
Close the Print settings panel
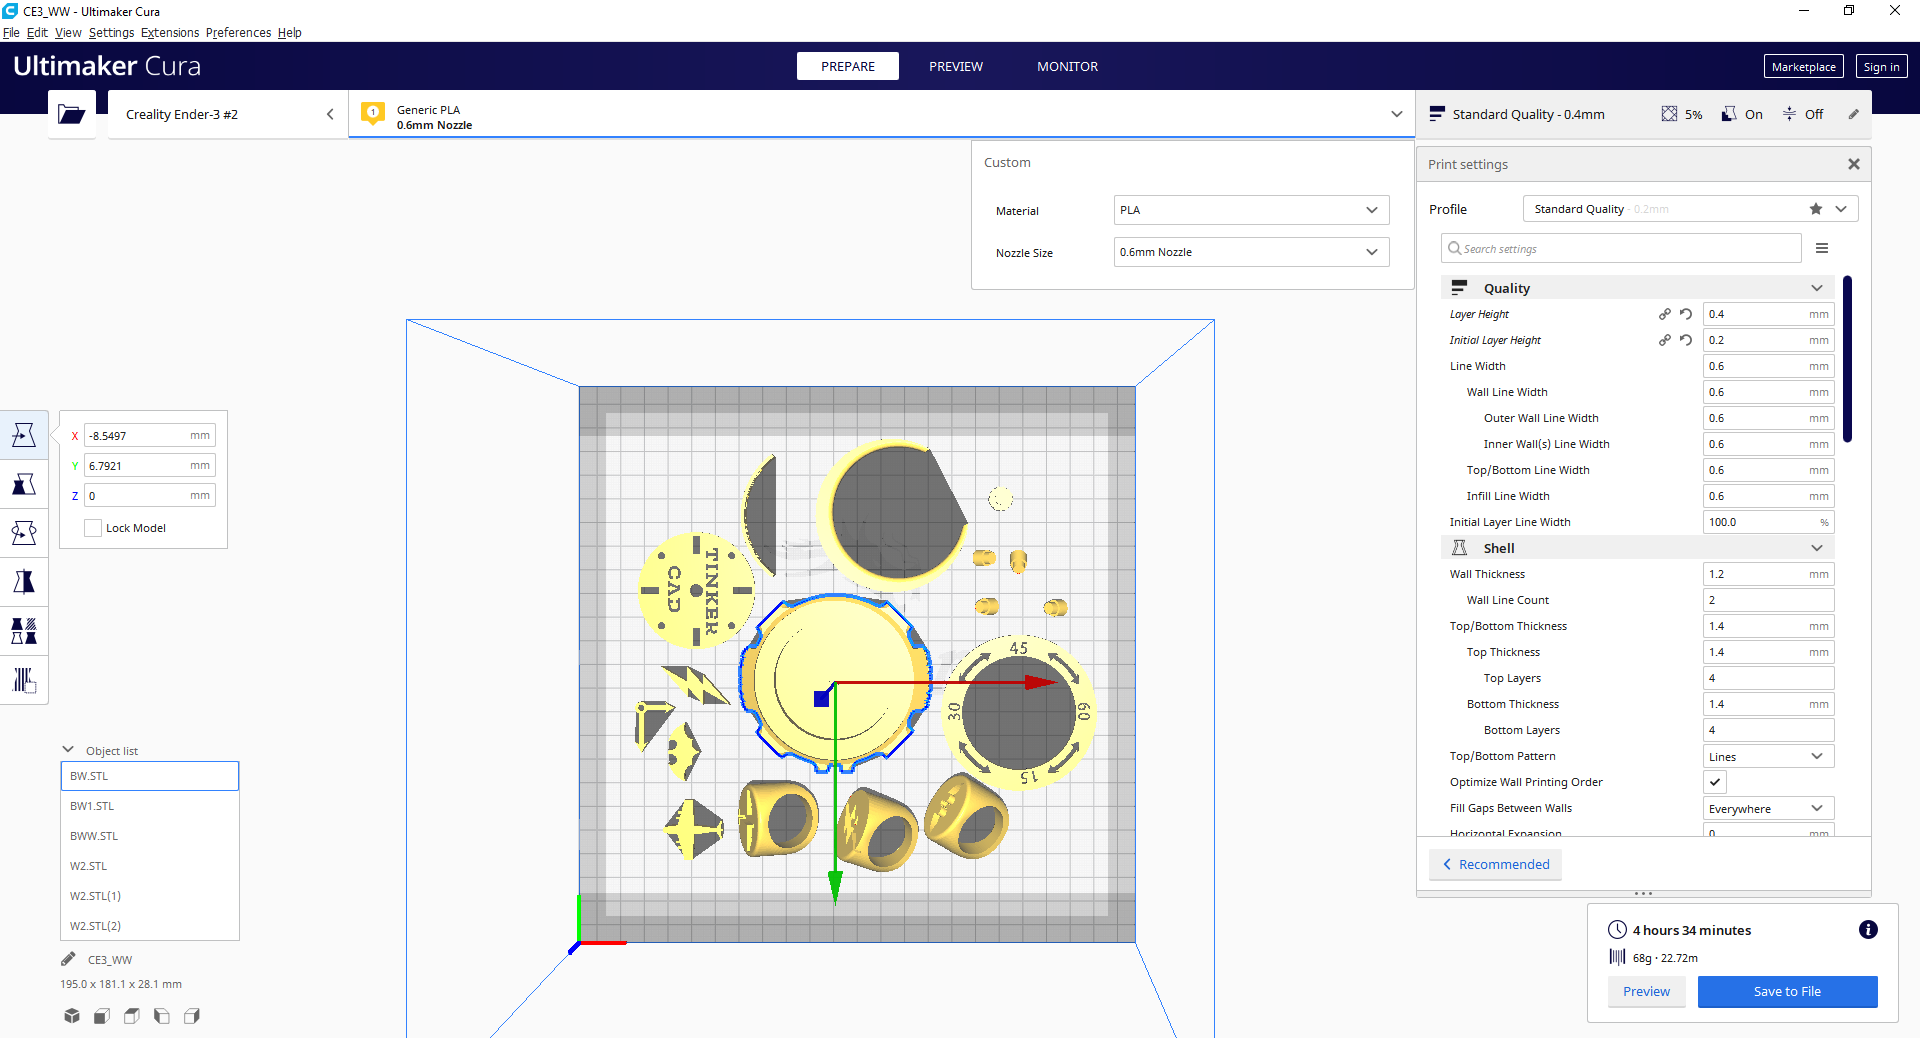(1854, 164)
